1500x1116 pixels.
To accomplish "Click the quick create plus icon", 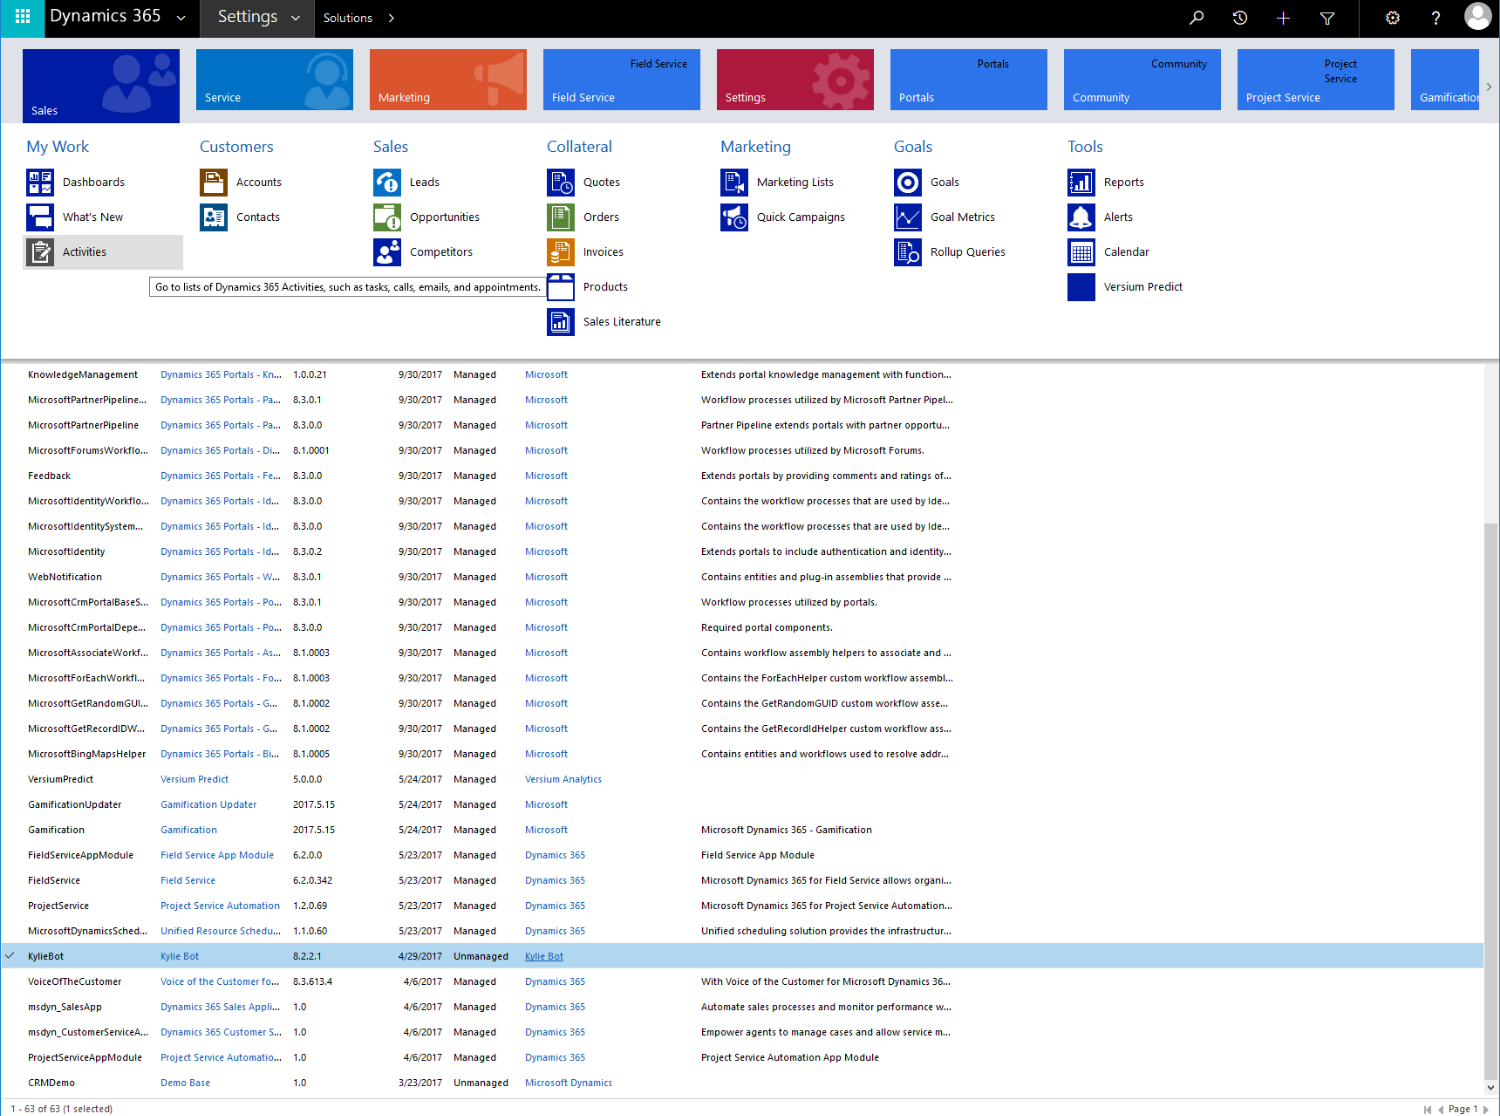I will (1283, 18).
